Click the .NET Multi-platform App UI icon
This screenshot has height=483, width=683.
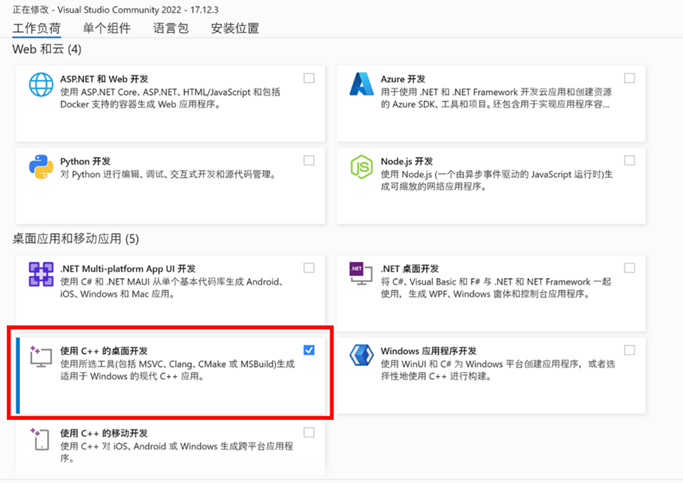click(41, 274)
